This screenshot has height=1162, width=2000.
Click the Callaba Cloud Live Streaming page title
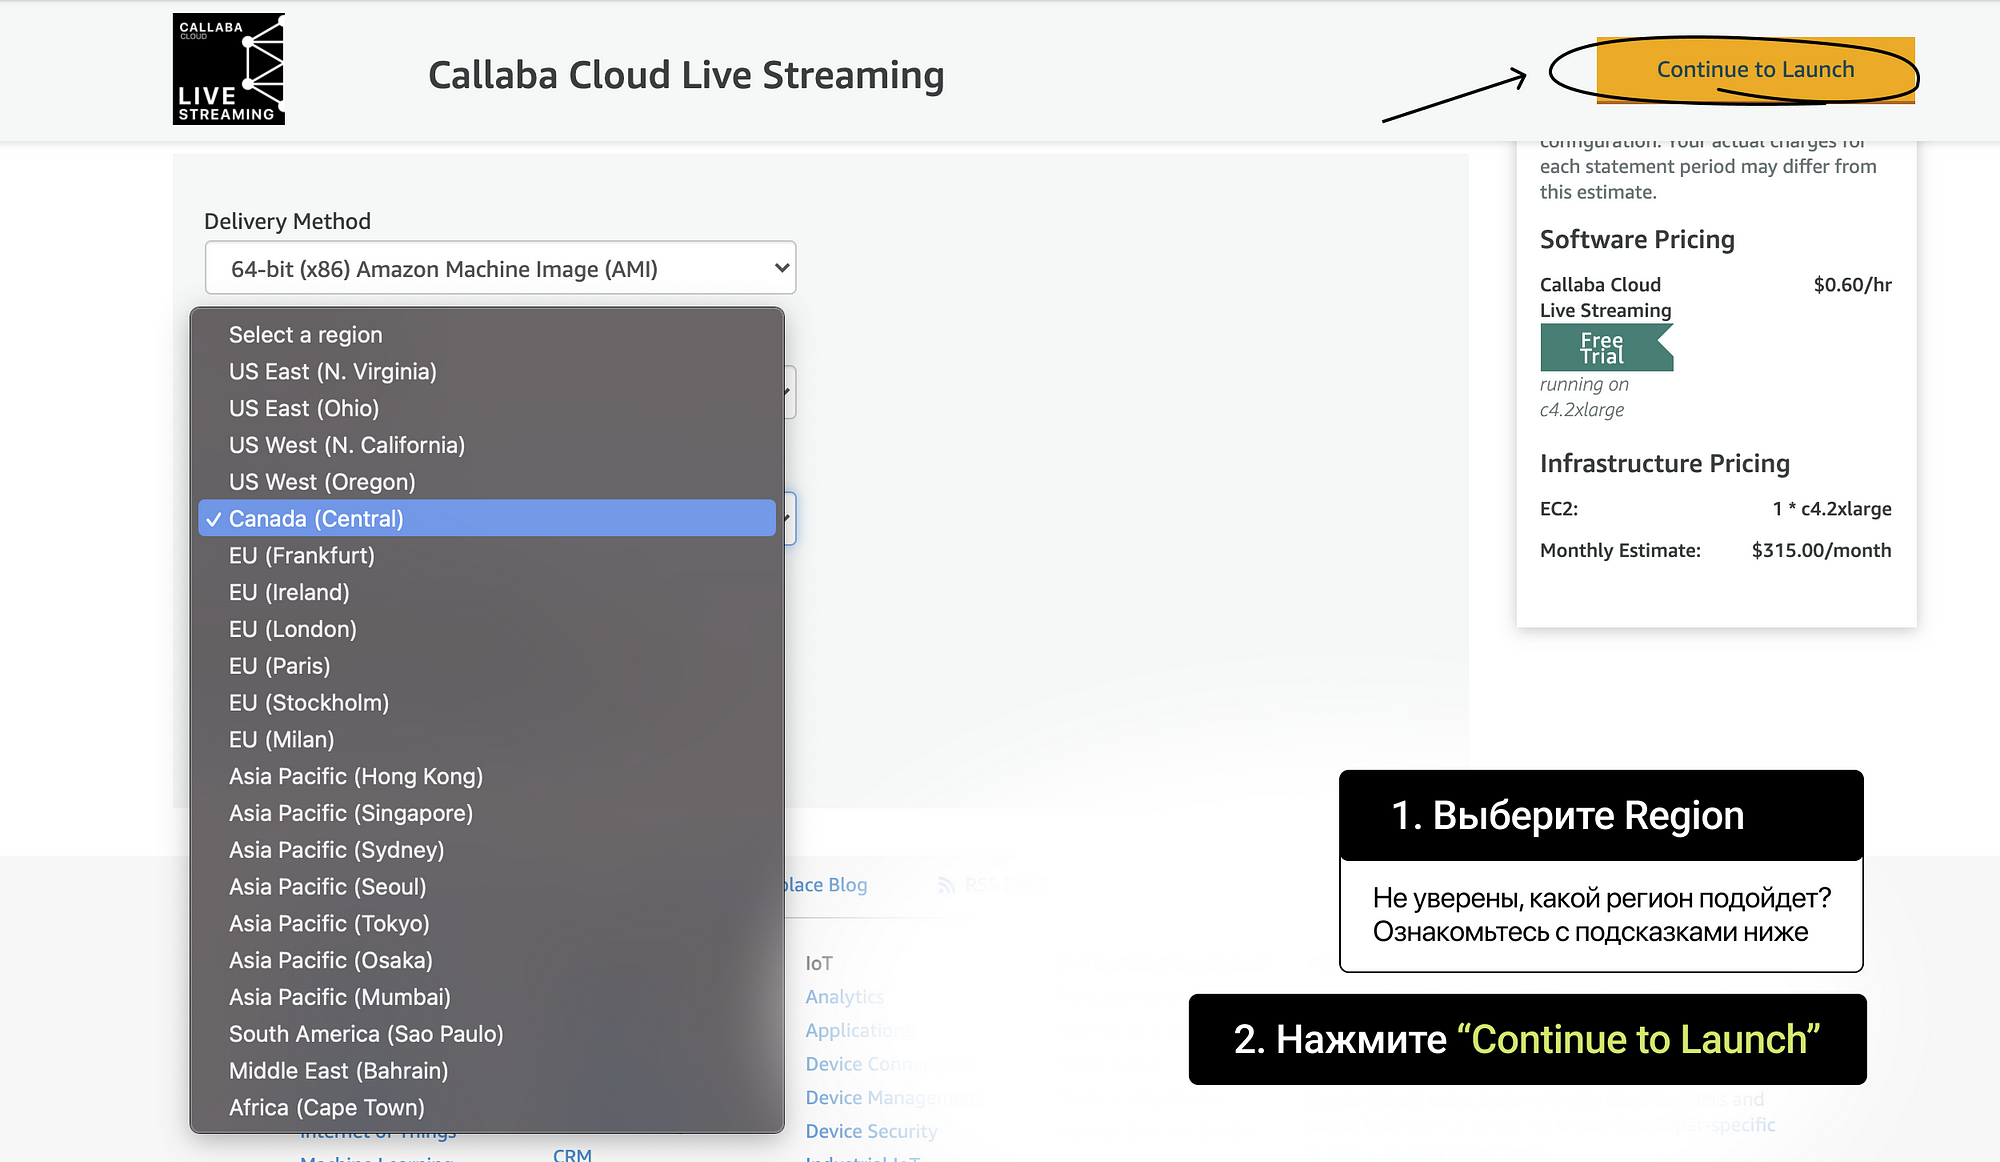(686, 75)
